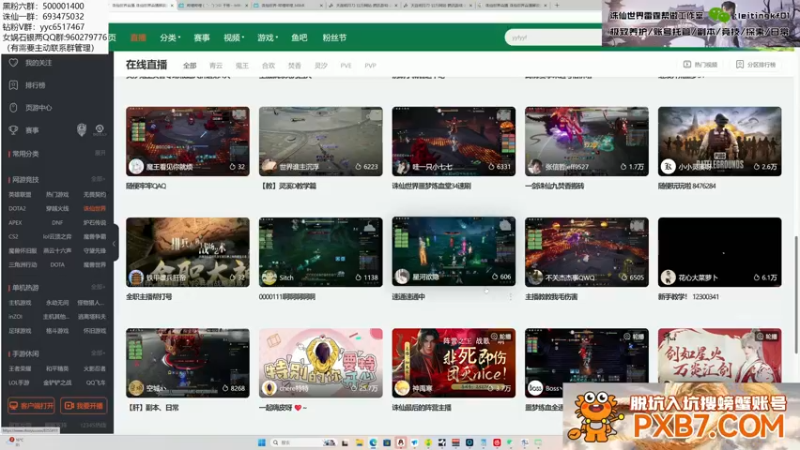Click page vertical scrollbar thumb
This screenshot has height=450, width=800.
(796, 294)
